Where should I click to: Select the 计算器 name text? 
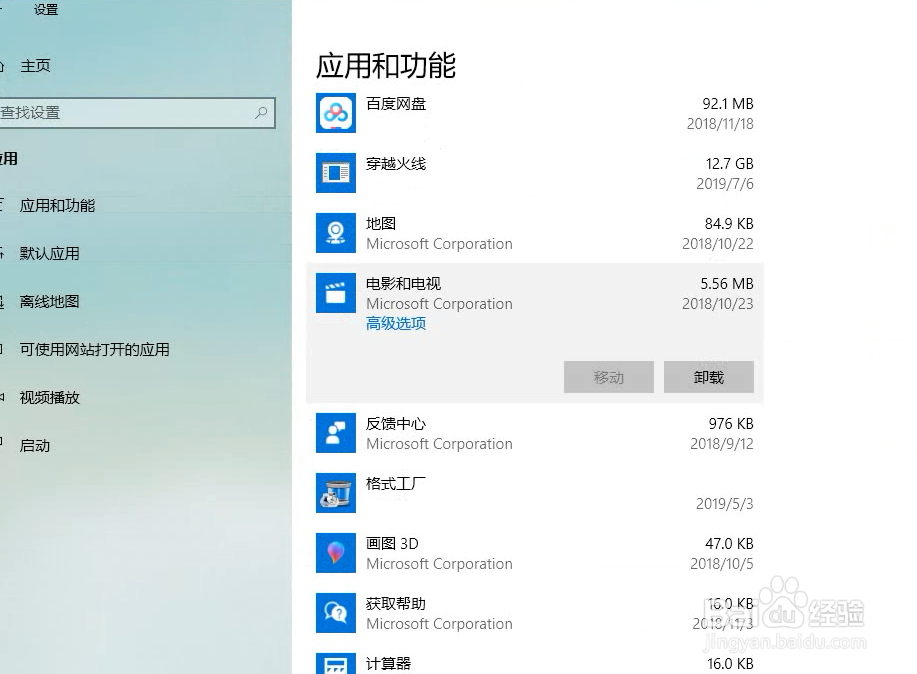388,663
